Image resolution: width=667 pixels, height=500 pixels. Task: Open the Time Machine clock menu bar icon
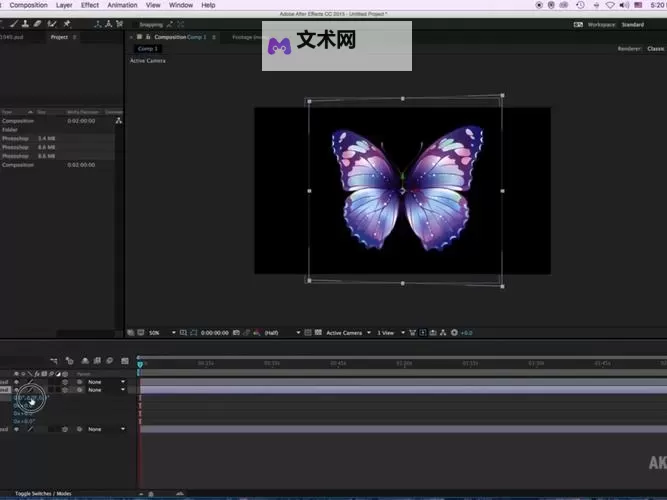580,5
